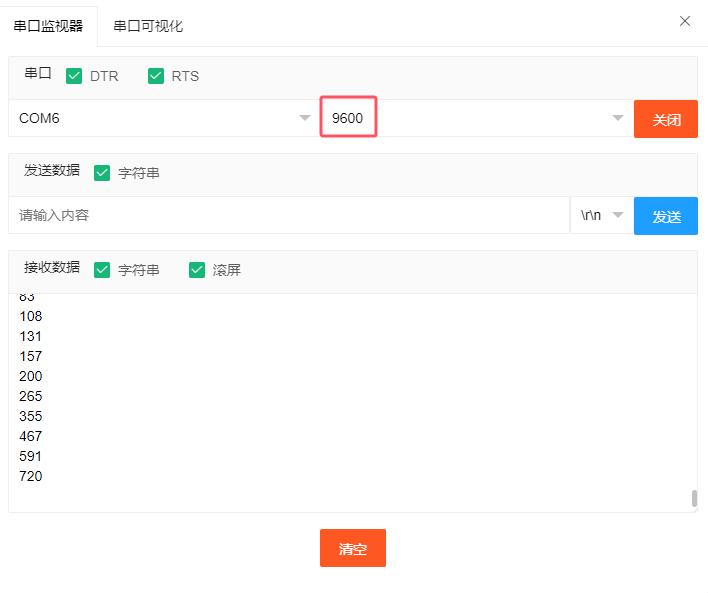Uncheck the DTR checkbox
708x593 pixels.
(74, 76)
